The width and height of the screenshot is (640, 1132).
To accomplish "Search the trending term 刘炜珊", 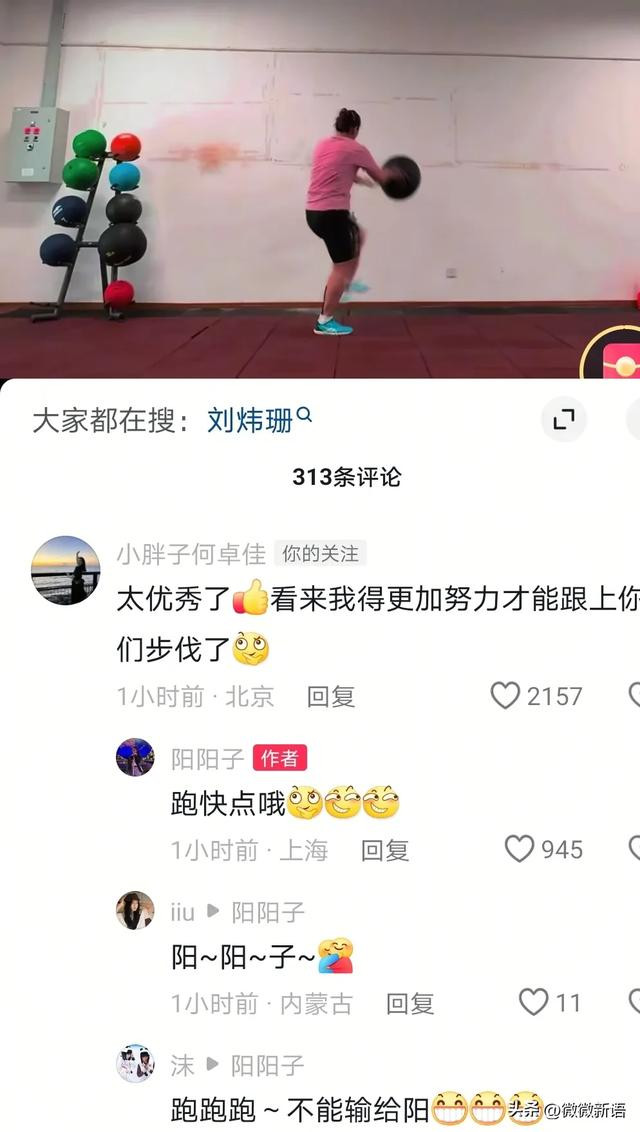I will pos(250,419).
